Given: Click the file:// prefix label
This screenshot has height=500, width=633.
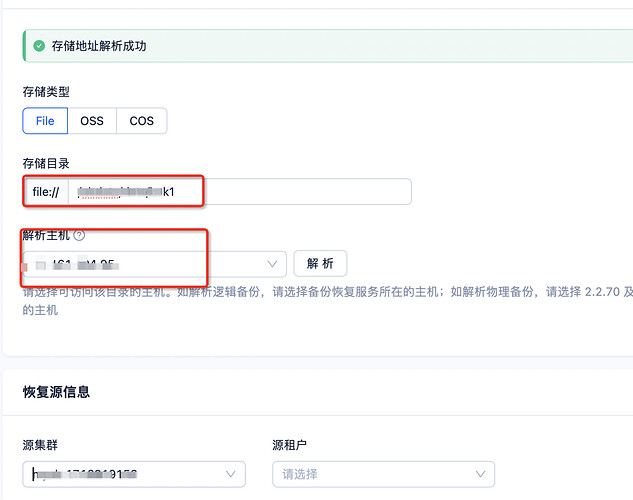Looking at the screenshot, I should (x=46, y=192).
